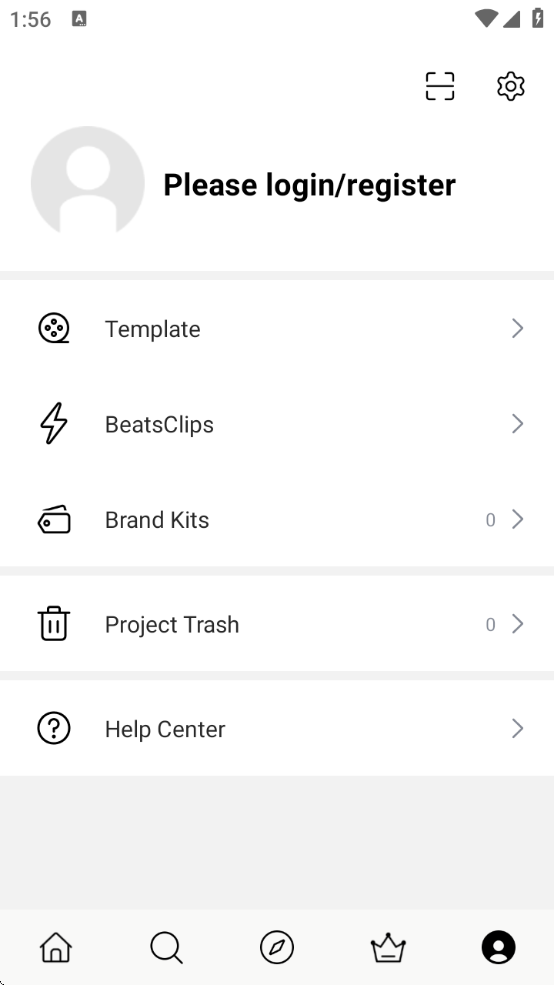Expand the Brand Kits row chevron

(518, 520)
